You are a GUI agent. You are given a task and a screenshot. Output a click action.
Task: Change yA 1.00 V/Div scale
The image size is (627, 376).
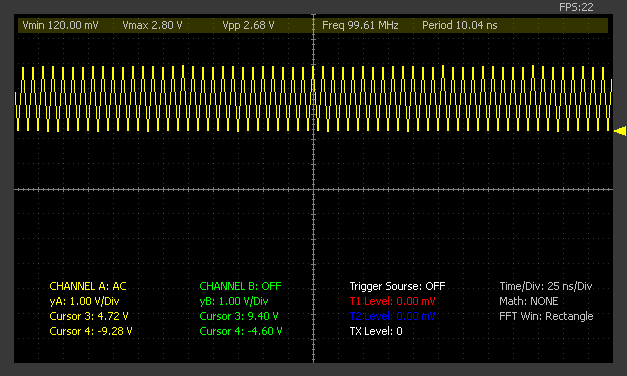pyautogui.click(x=84, y=301)
